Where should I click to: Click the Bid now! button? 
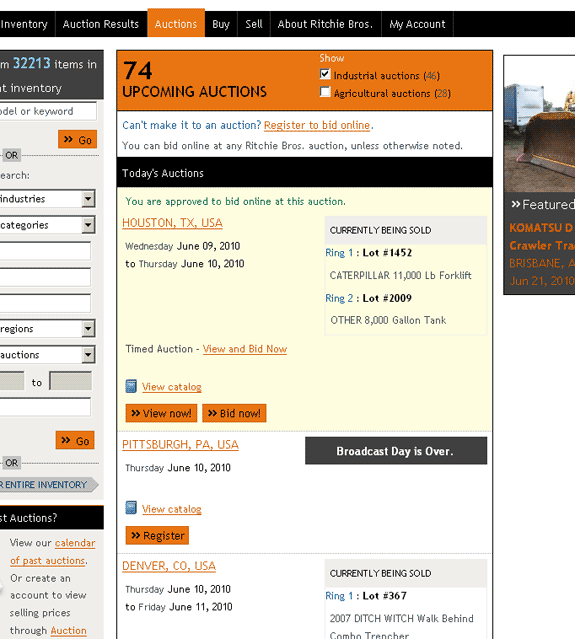234,413
